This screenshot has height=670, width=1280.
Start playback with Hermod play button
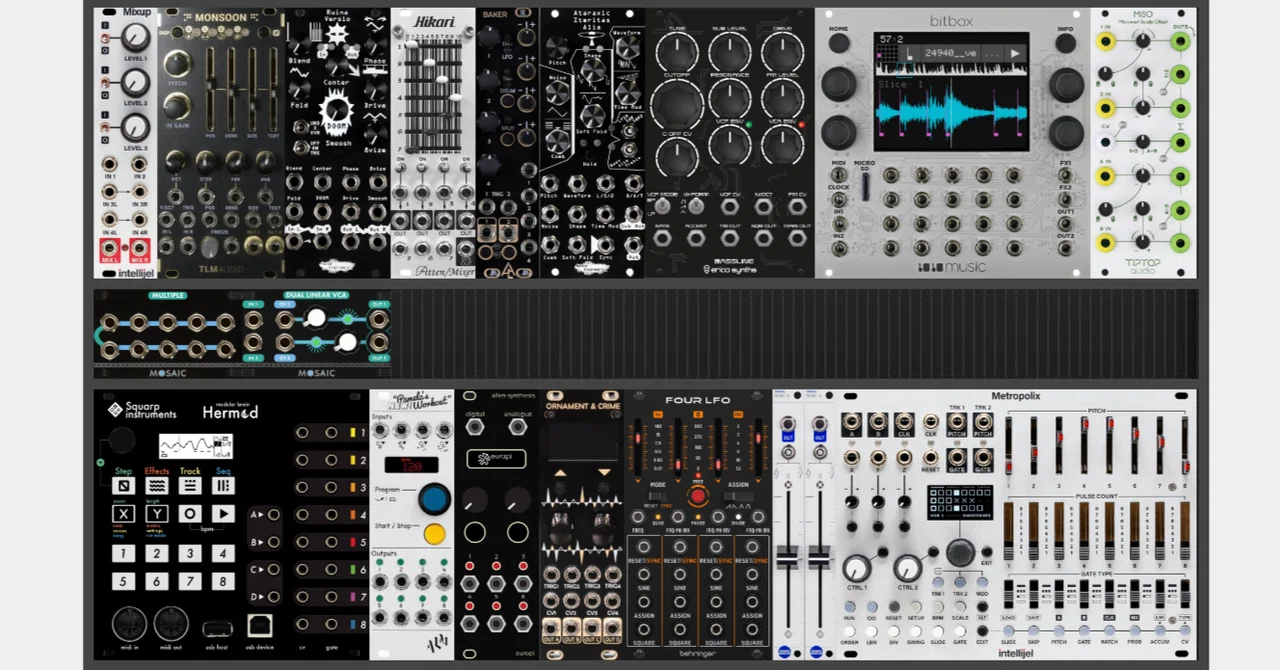[223, 514]
